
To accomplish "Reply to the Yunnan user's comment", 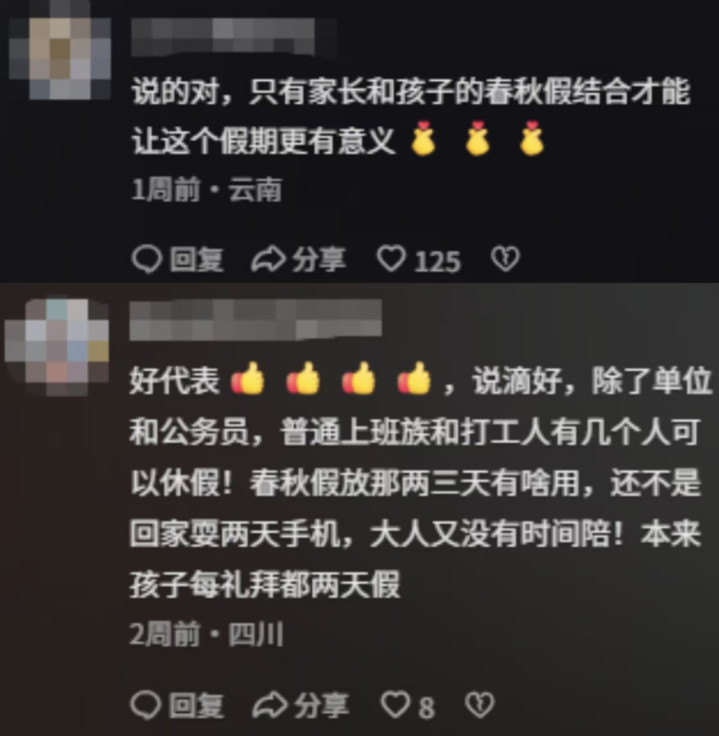I will tap(177, 259).
